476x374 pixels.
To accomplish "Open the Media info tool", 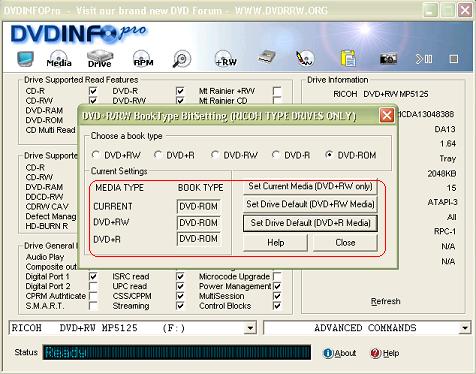I will coord(59,59).
